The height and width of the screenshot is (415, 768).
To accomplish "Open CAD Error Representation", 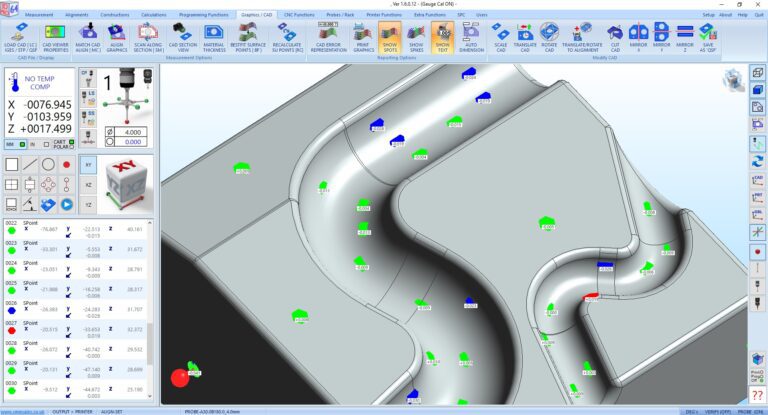I will coord(329,38).
